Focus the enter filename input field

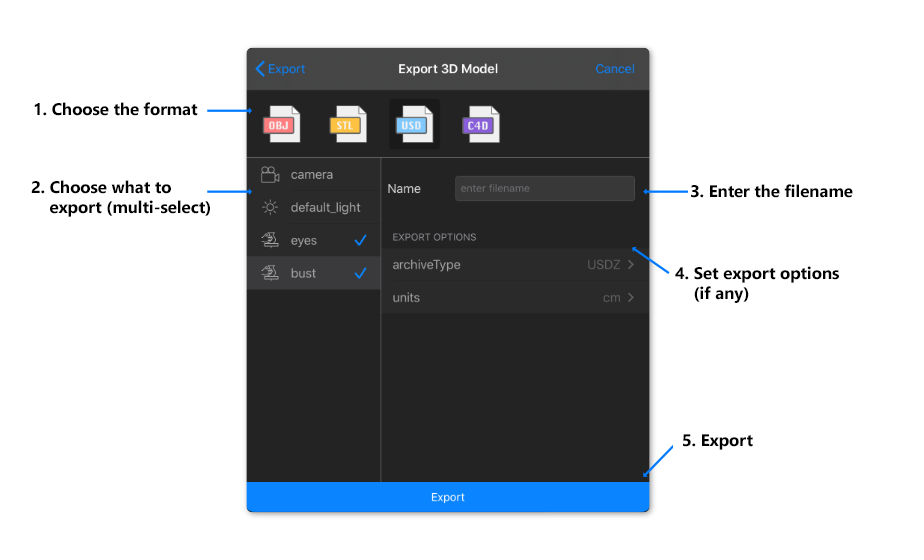click(544, 189)
